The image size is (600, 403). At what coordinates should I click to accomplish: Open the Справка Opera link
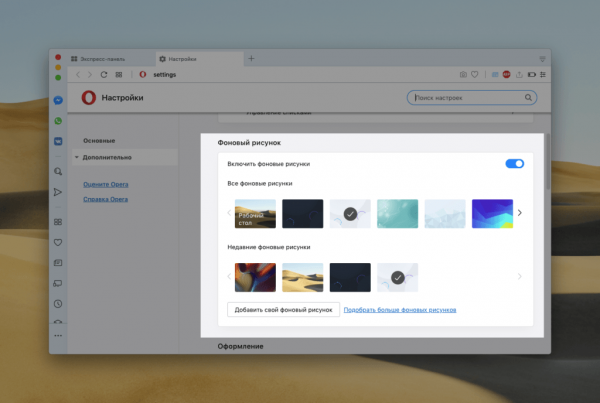tap(106, 199)
